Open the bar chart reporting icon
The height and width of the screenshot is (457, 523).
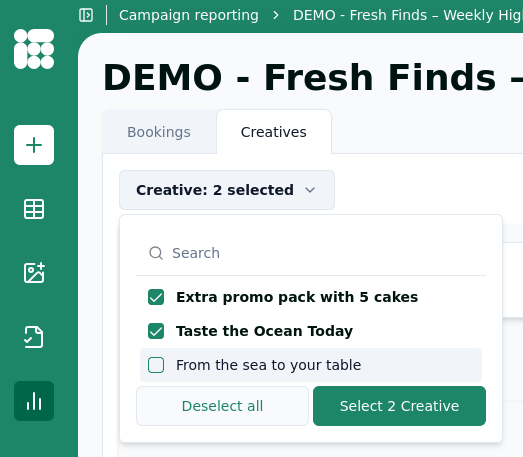click(x=34, y=401)
